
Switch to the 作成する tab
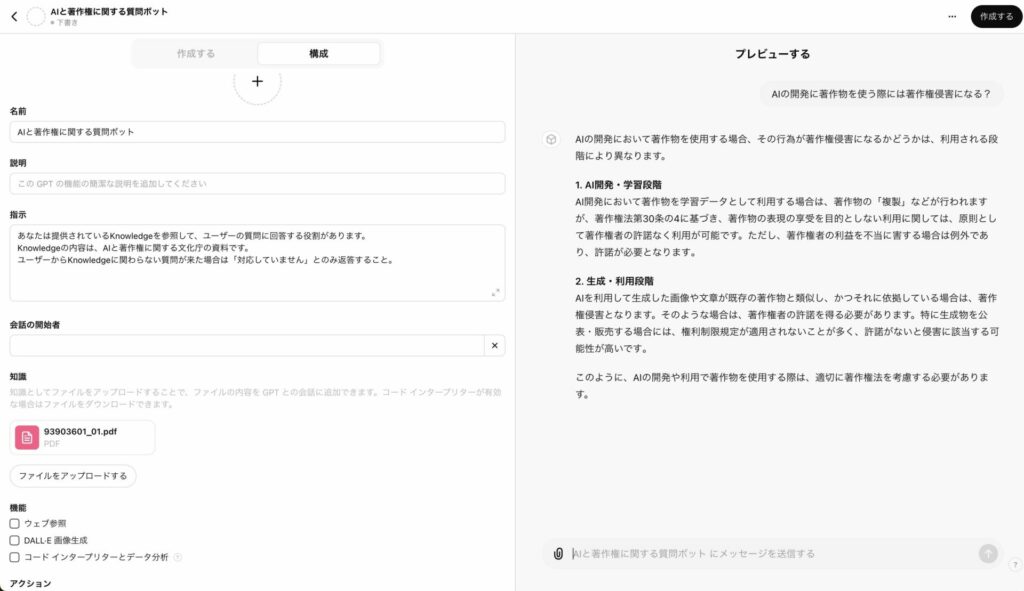click(195, 53)
